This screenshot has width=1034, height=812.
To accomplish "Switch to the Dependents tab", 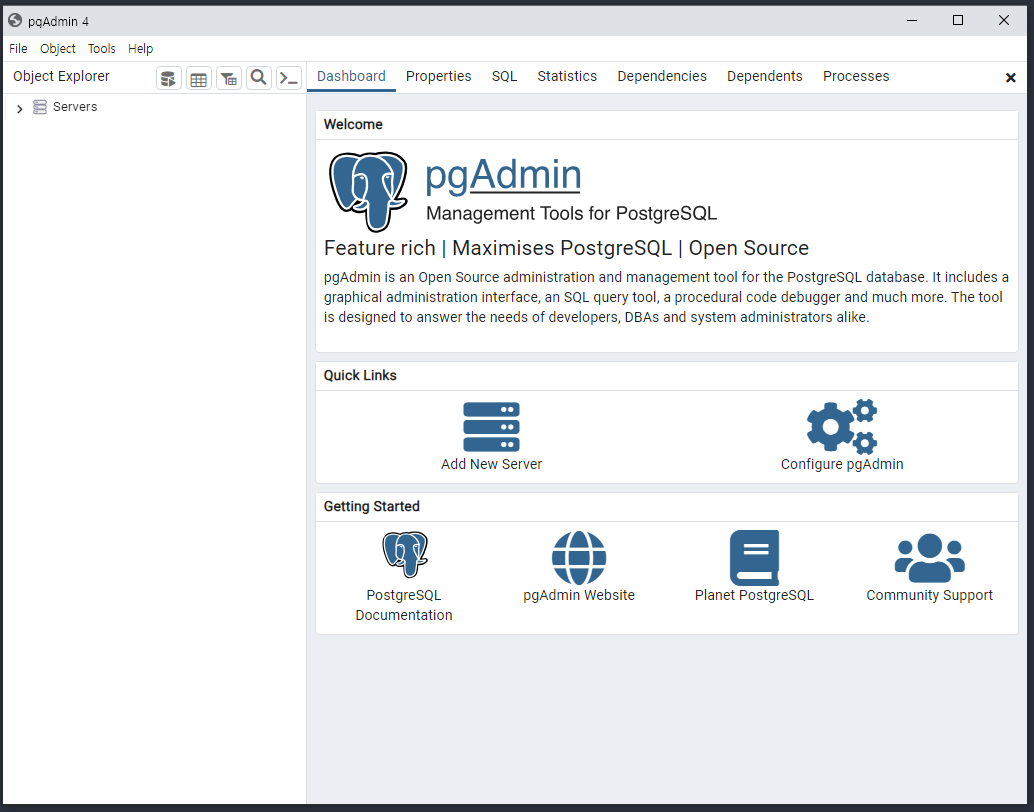I will click(x=764, y=77).
